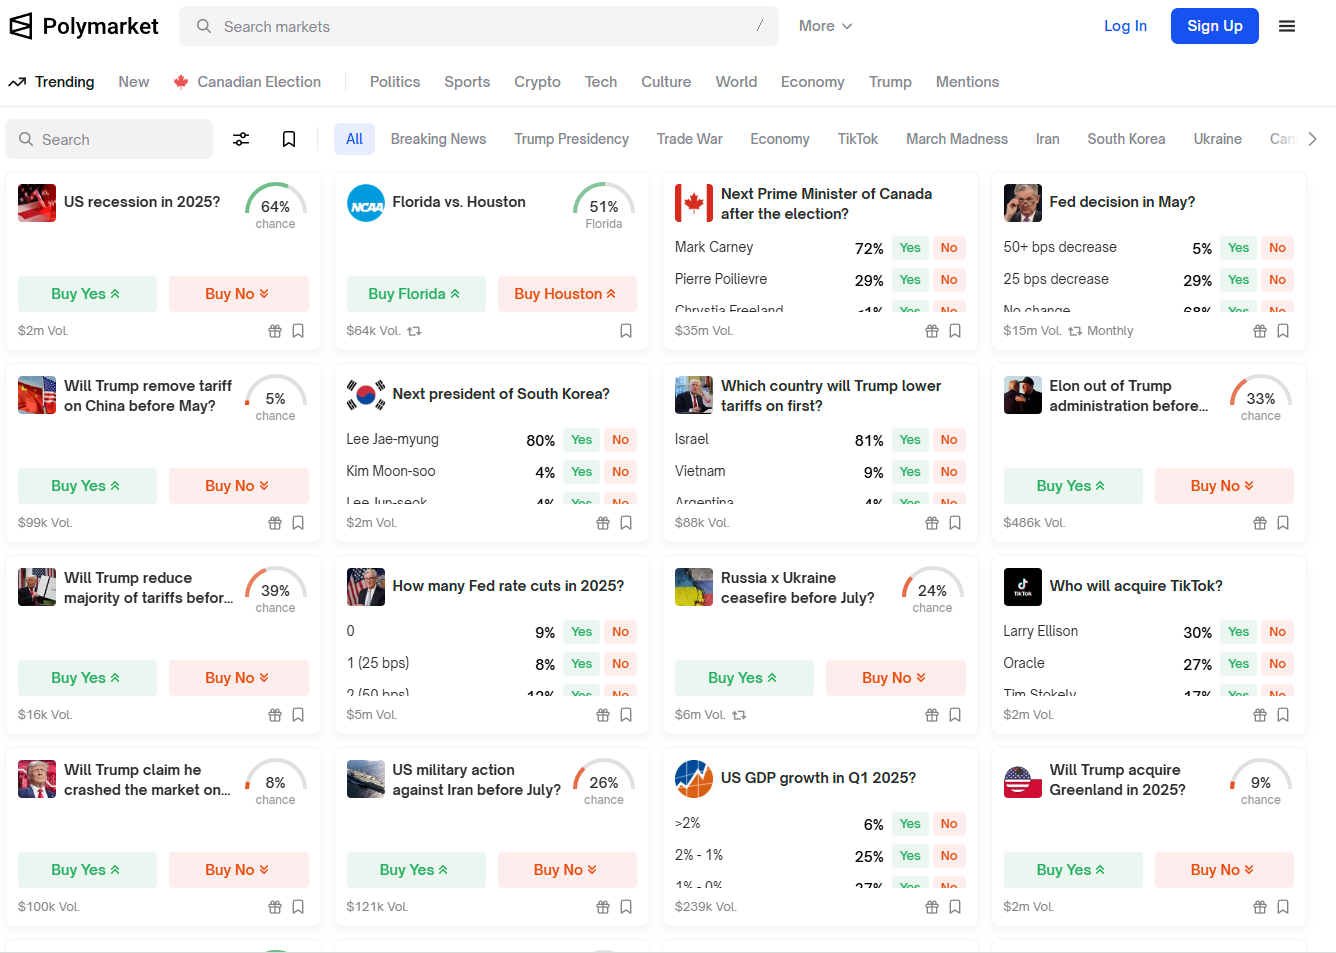Select the Trade War topic filter
Viewport: 1336px width, 953px height.
coord(690,139)
